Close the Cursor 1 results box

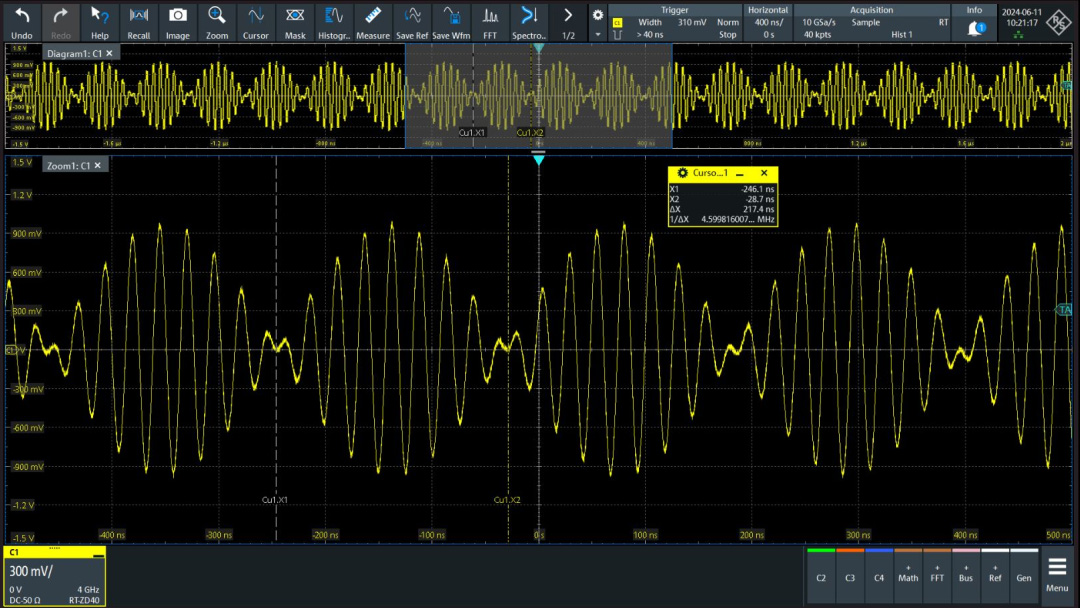coord(764,173)
